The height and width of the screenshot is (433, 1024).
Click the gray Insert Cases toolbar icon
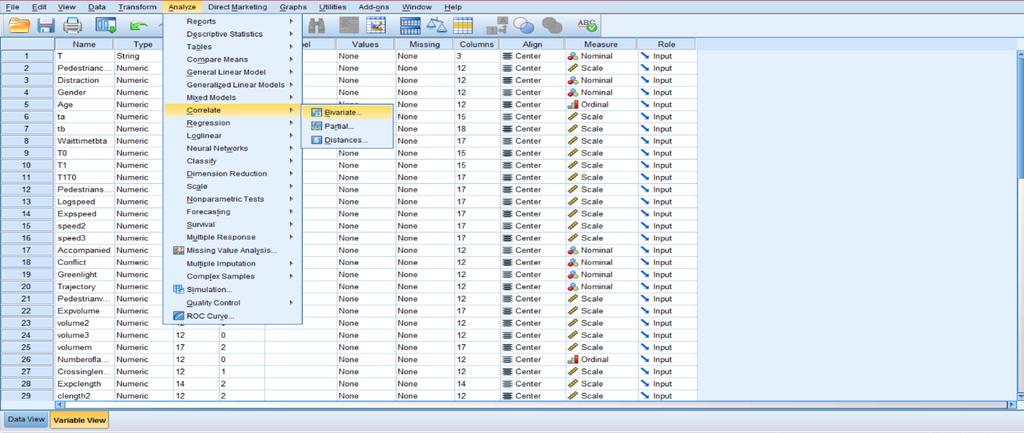(349, 25)
